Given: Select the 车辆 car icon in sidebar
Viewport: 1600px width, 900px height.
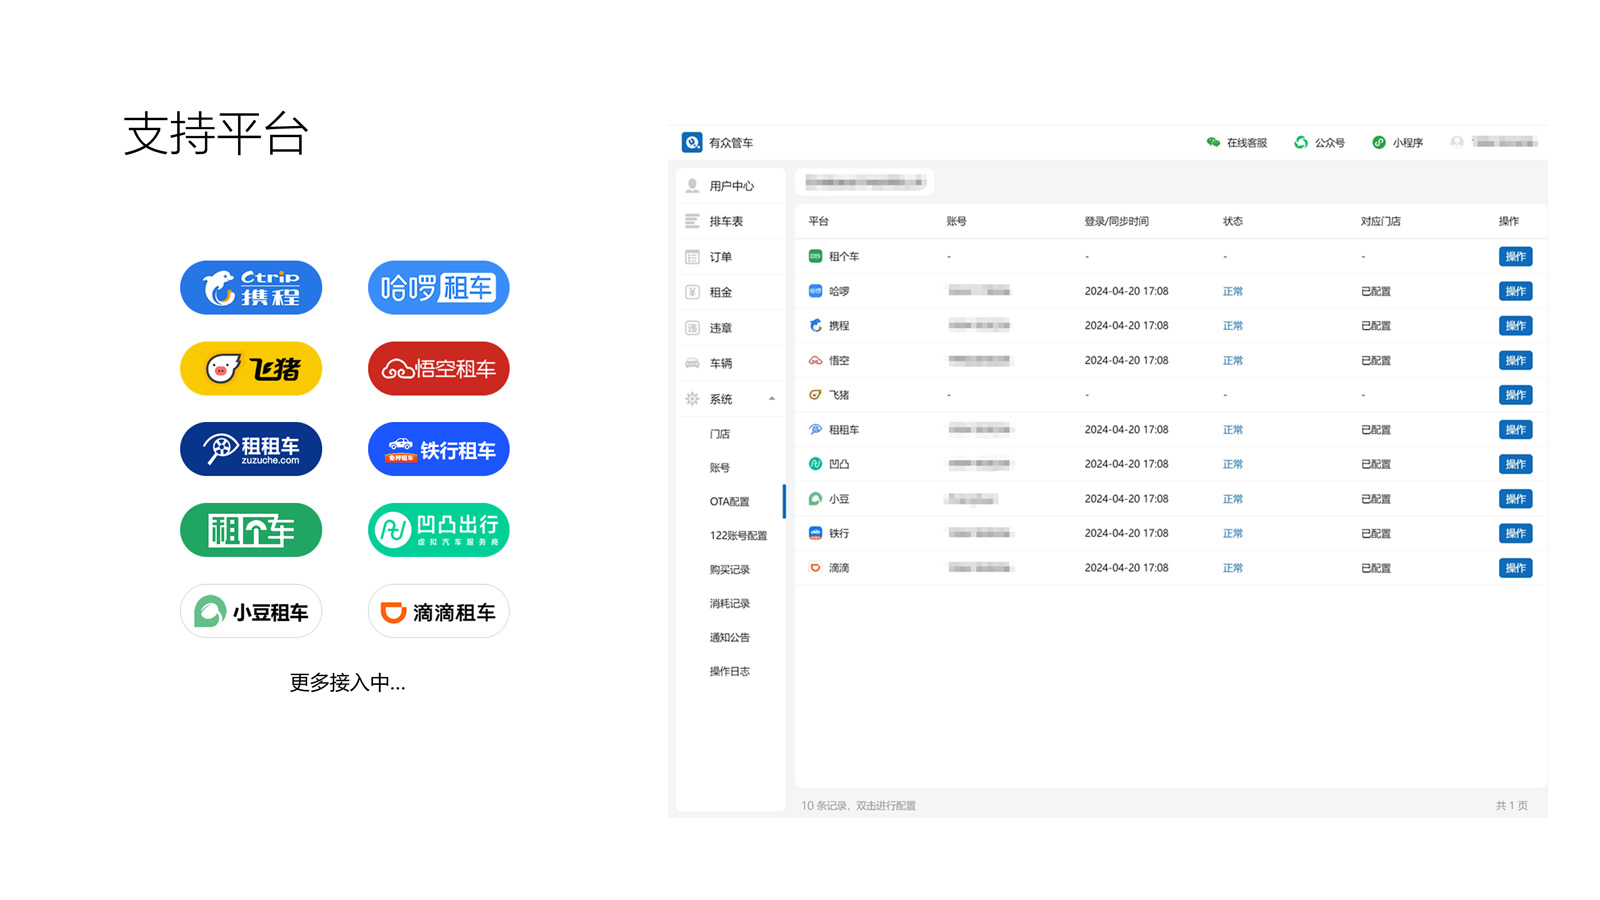Looking at the screenshot, I should 692,364.
